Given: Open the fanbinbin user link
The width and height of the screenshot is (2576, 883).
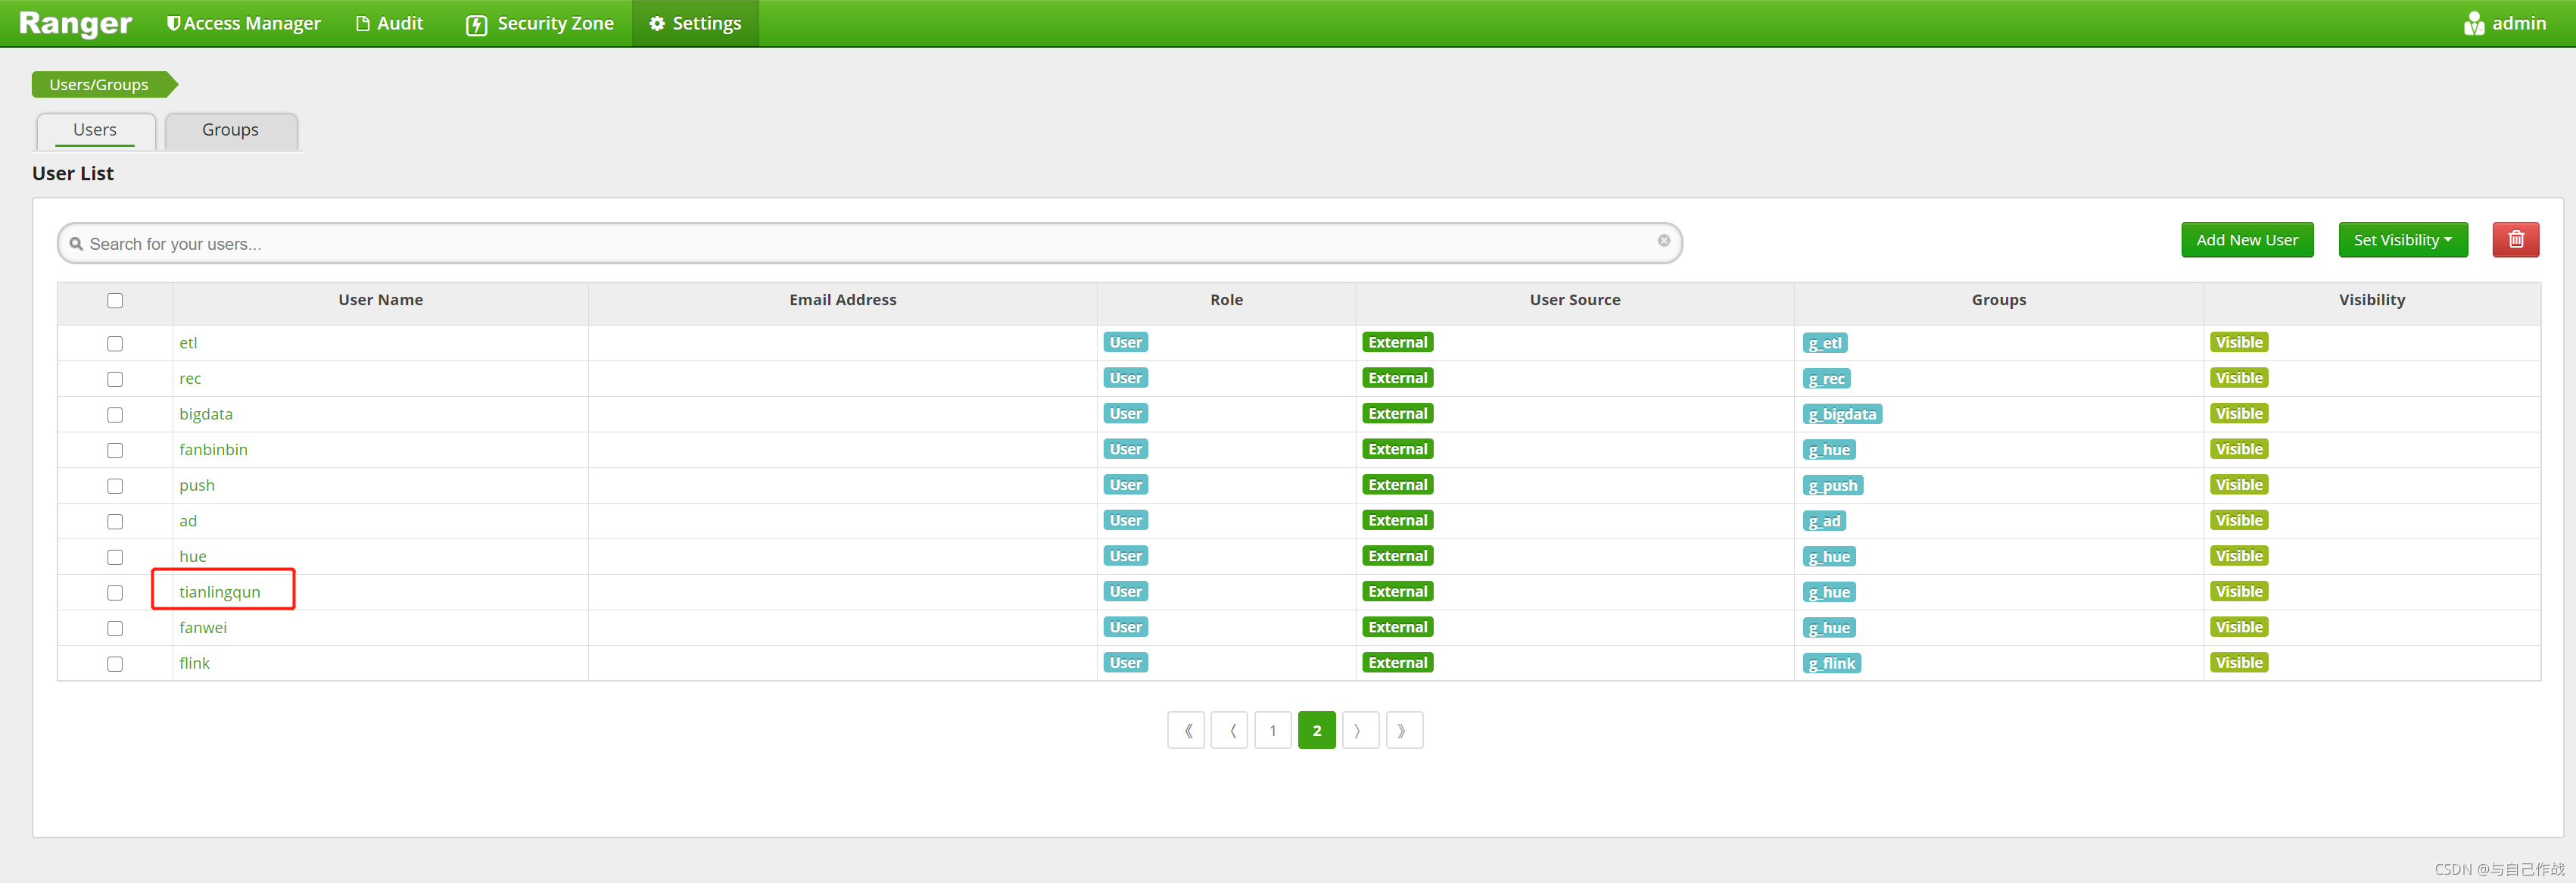Looking at the screenshot, I should (x=213, y=450).
